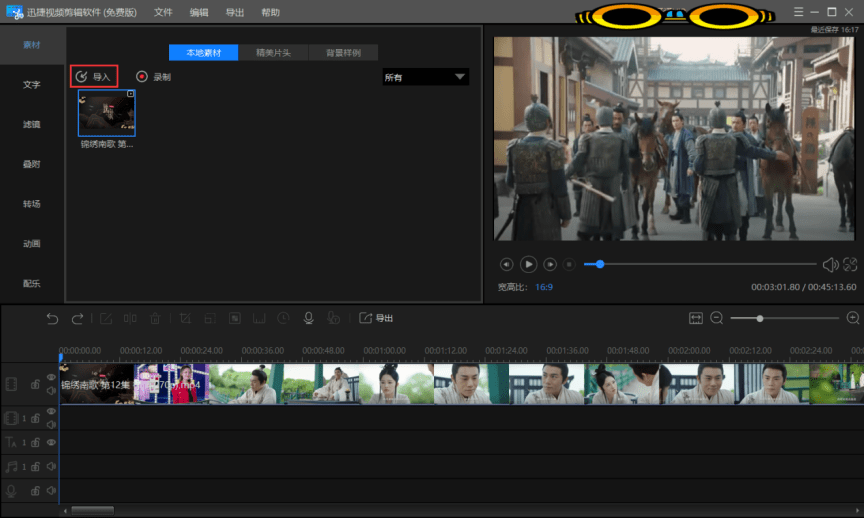Change the 16:9 aspect ratio setting
Screen dimensions: 864x518
pos(543,287)
